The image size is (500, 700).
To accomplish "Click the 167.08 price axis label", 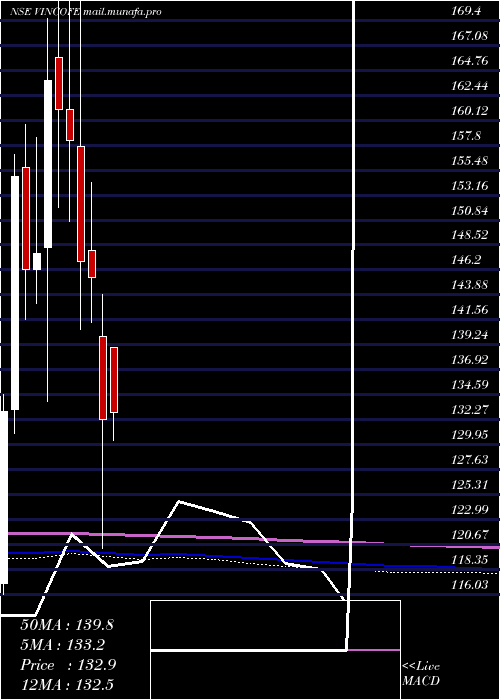I will click(470, 36).
